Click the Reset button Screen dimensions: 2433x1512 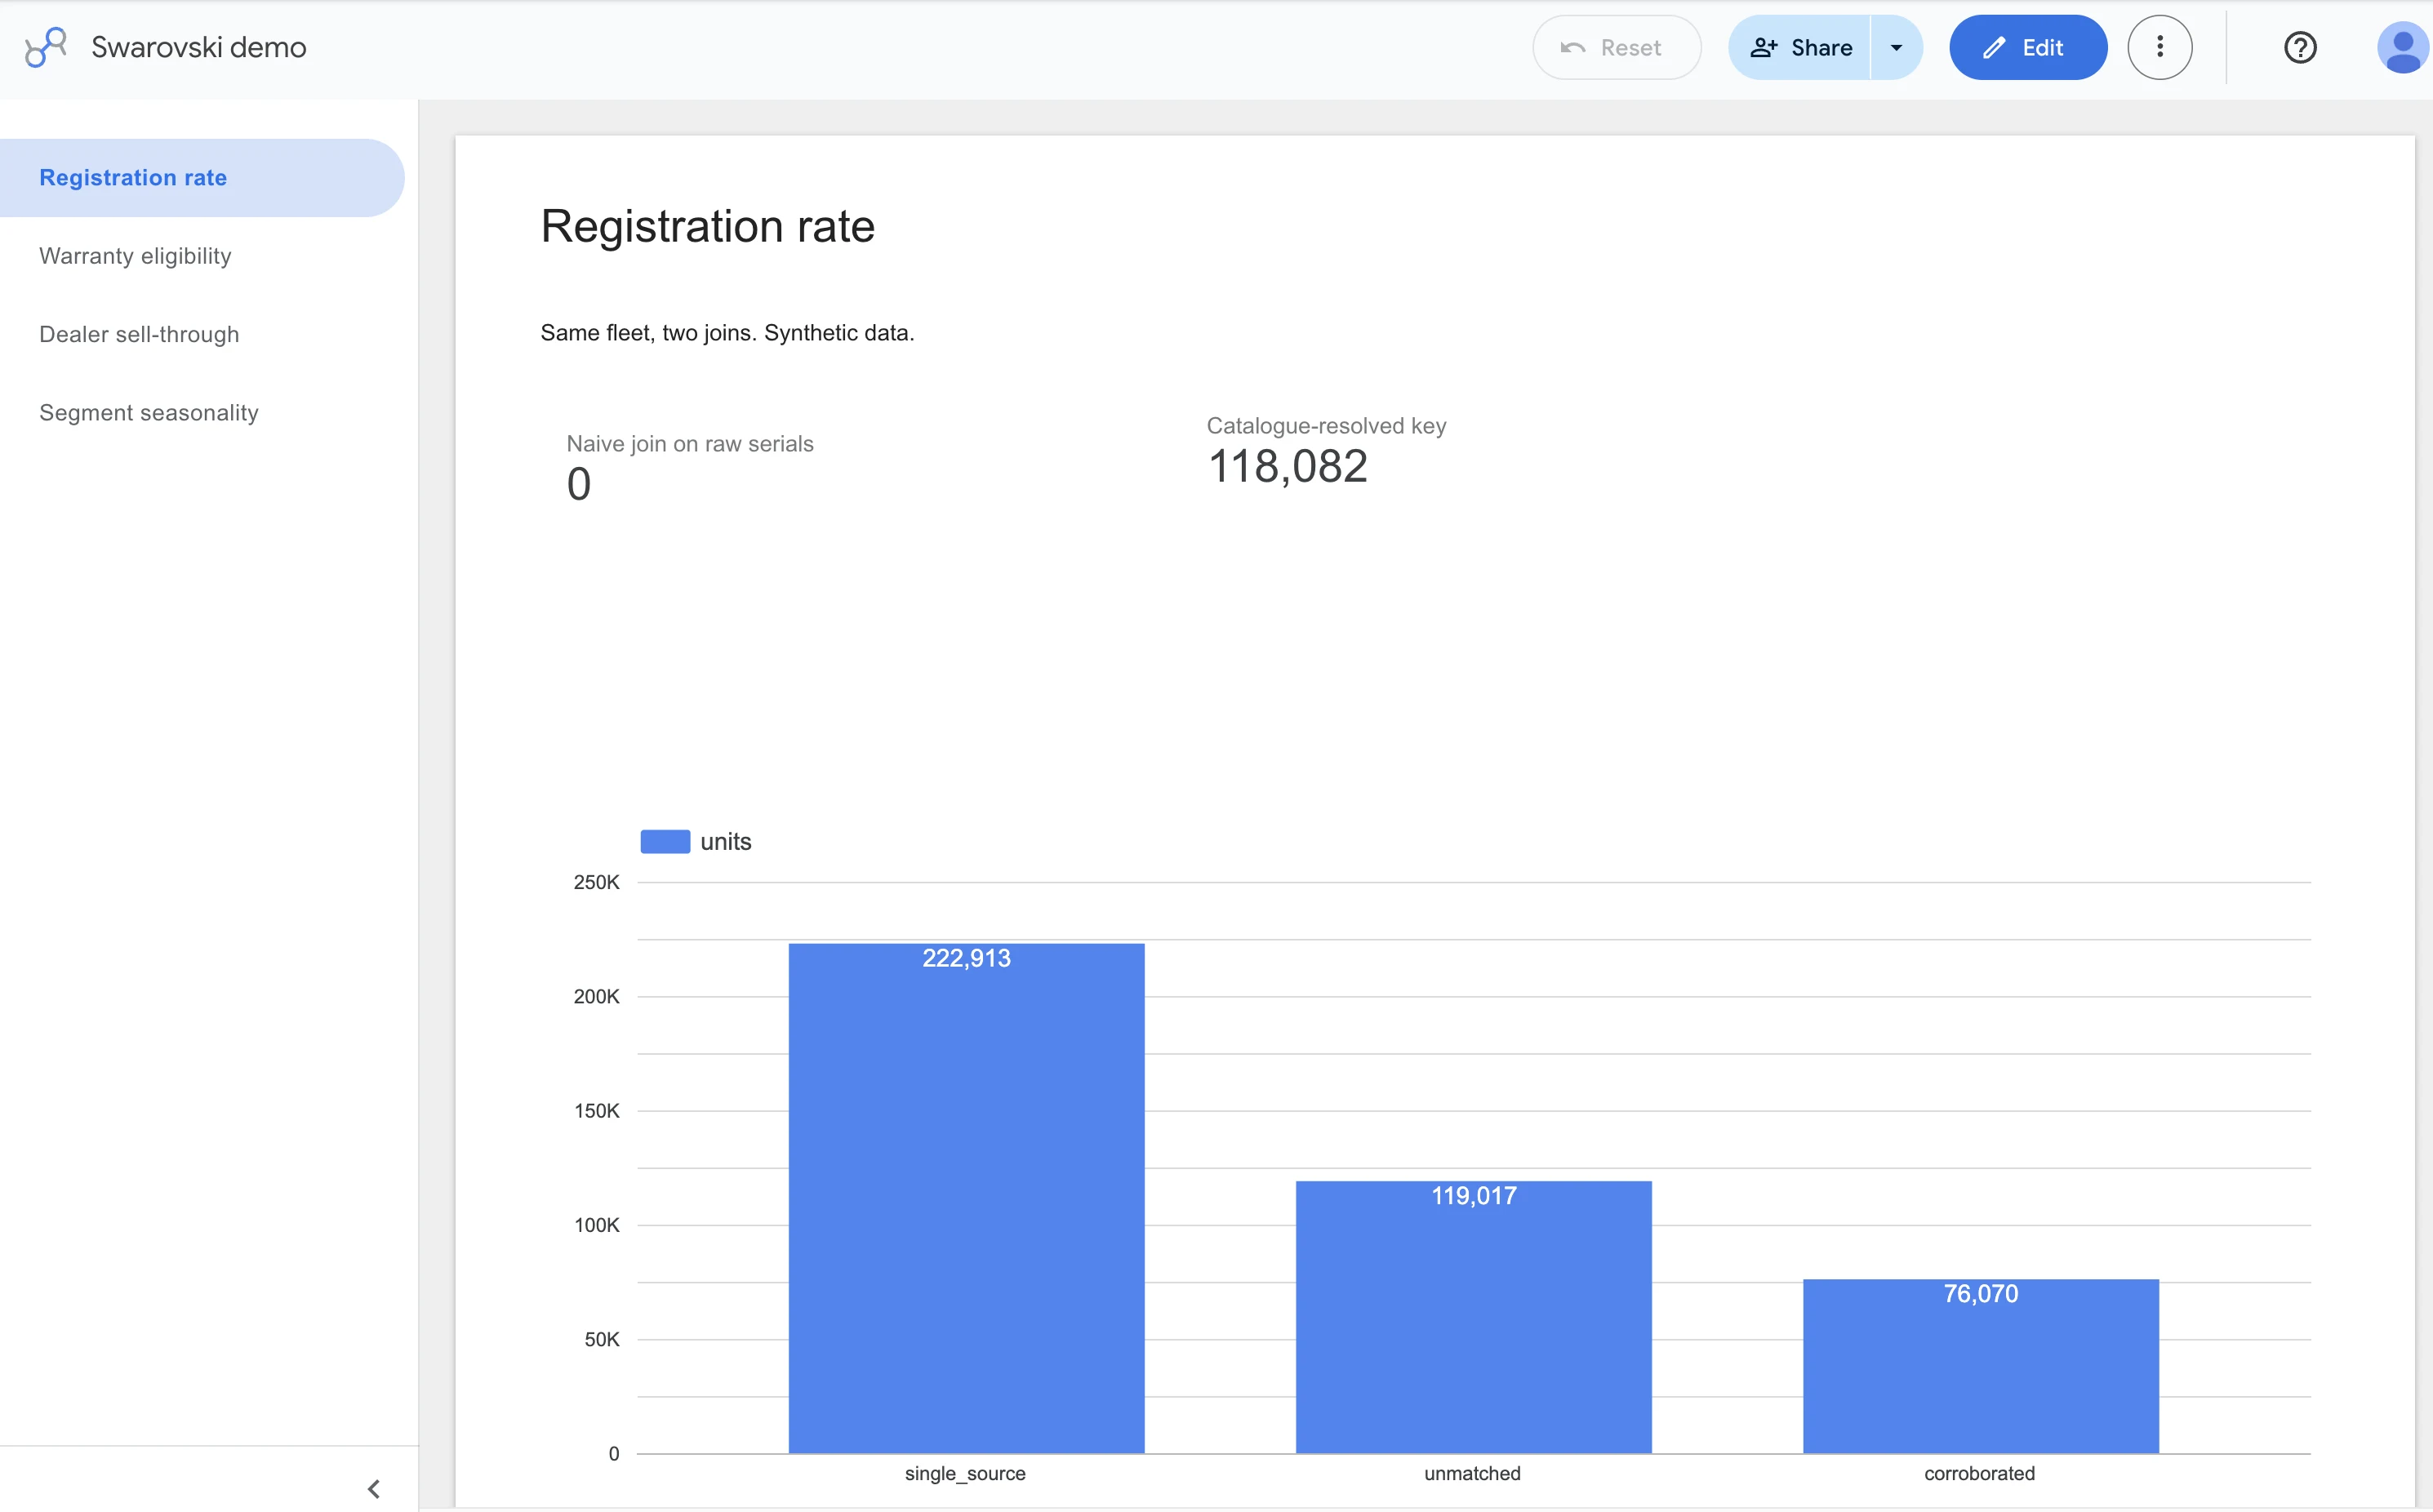click(1616, 47)
